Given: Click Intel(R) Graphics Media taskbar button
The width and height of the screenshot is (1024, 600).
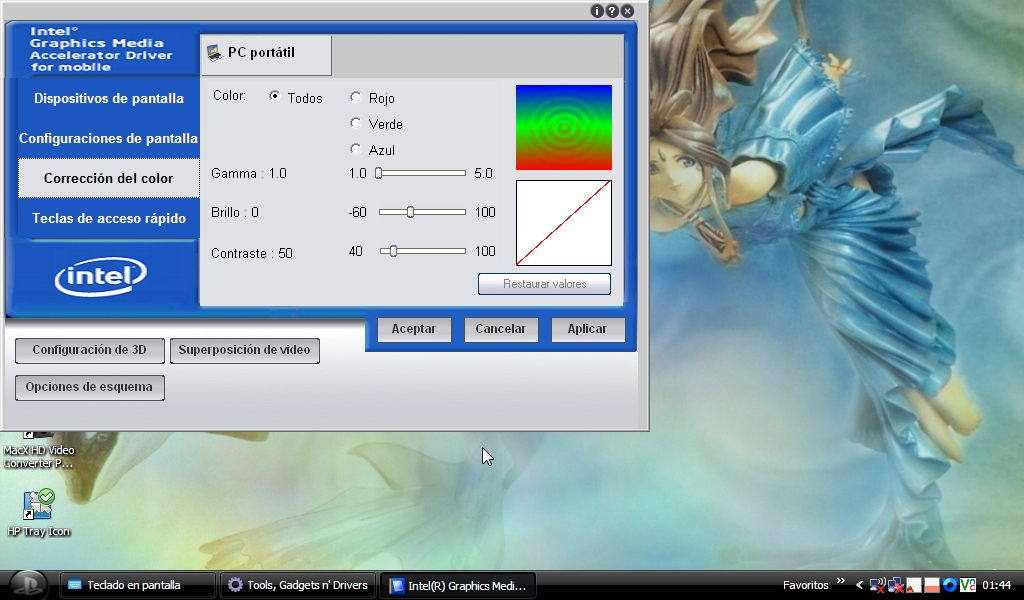Looking at the screenshot, I should click(458, 585).
